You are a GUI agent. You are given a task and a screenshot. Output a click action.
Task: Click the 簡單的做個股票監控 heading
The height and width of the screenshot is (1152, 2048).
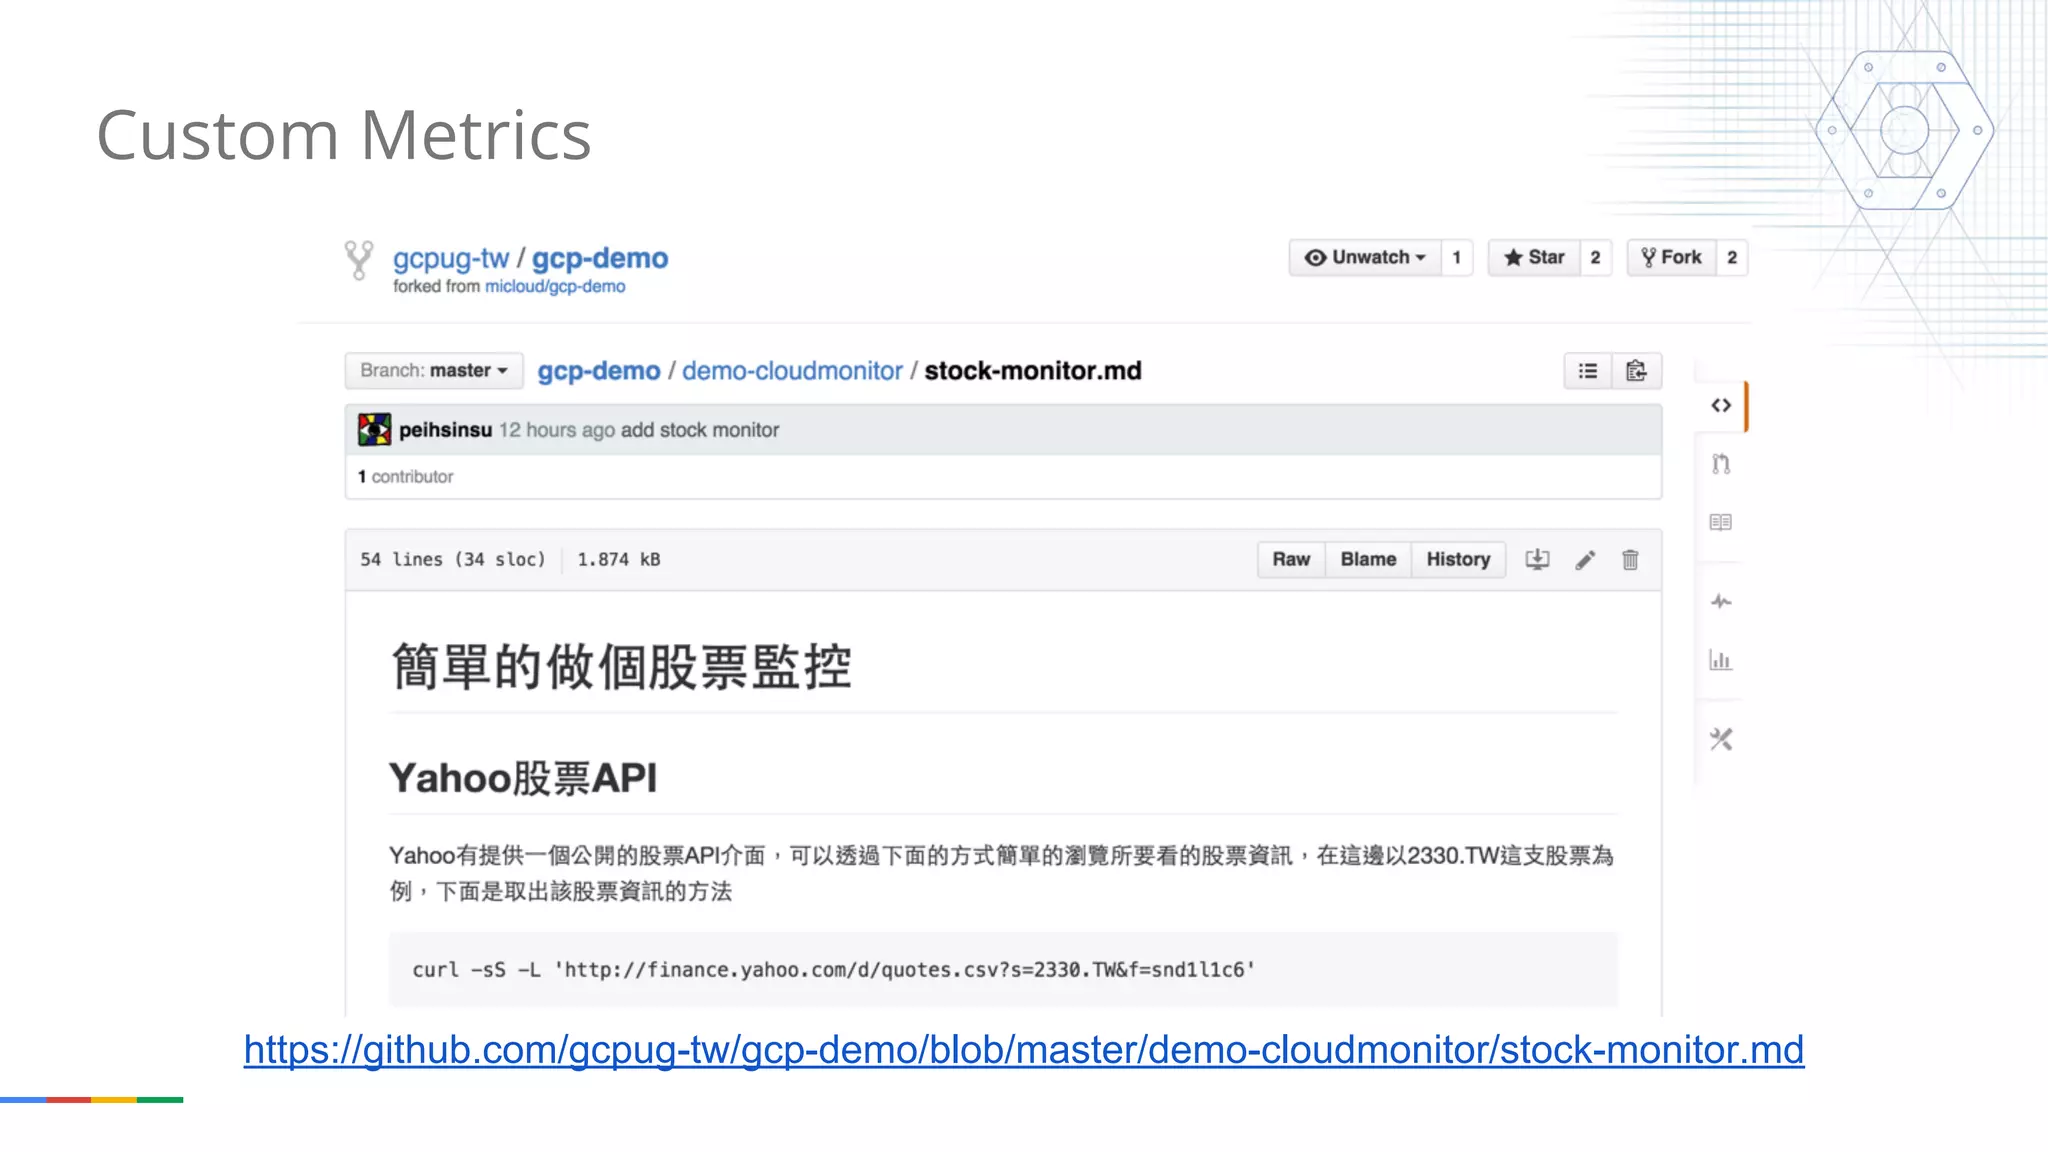(x=621, y=667)
